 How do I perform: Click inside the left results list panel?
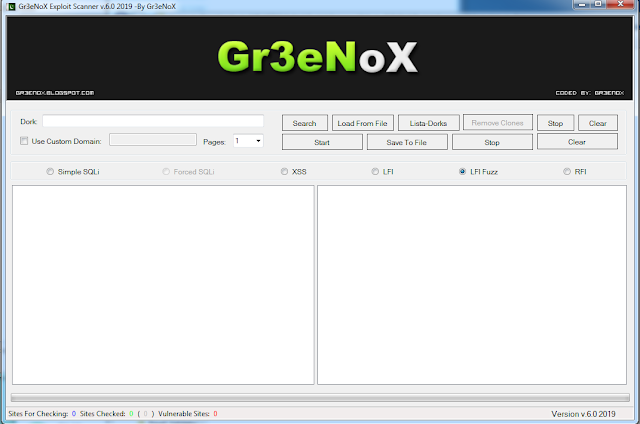click(x=163, y=285)
